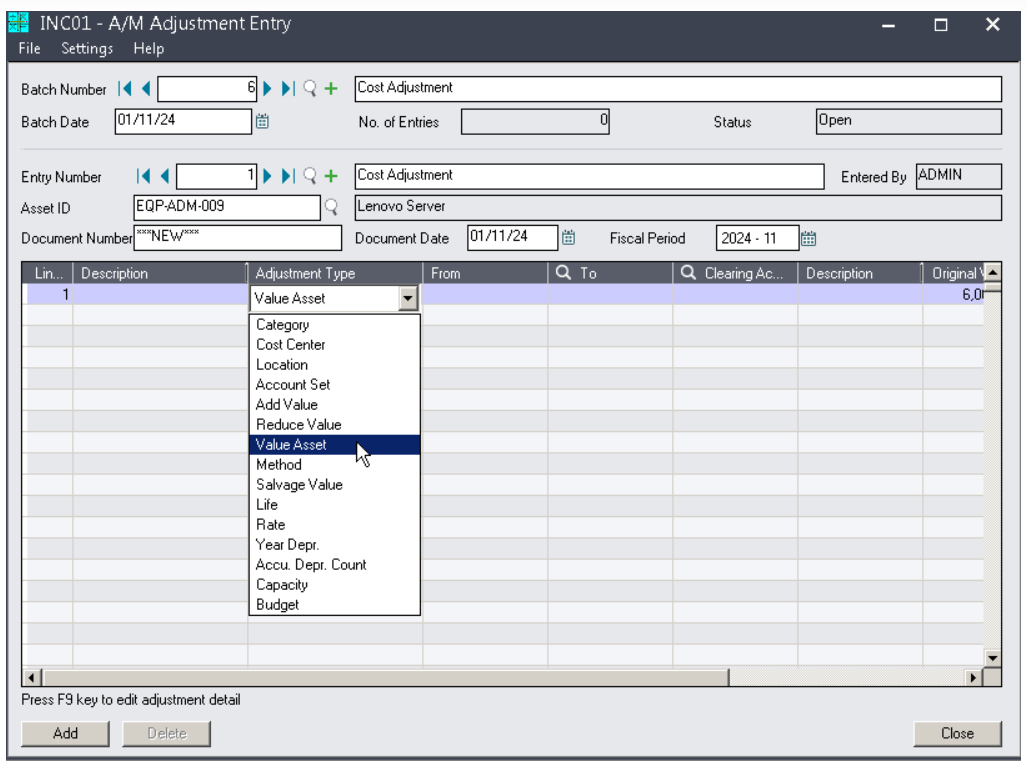The height and width of the screenshot is (771, 1027).
Task: Click the Document Number input field
Action: click(x=238, y=238)
